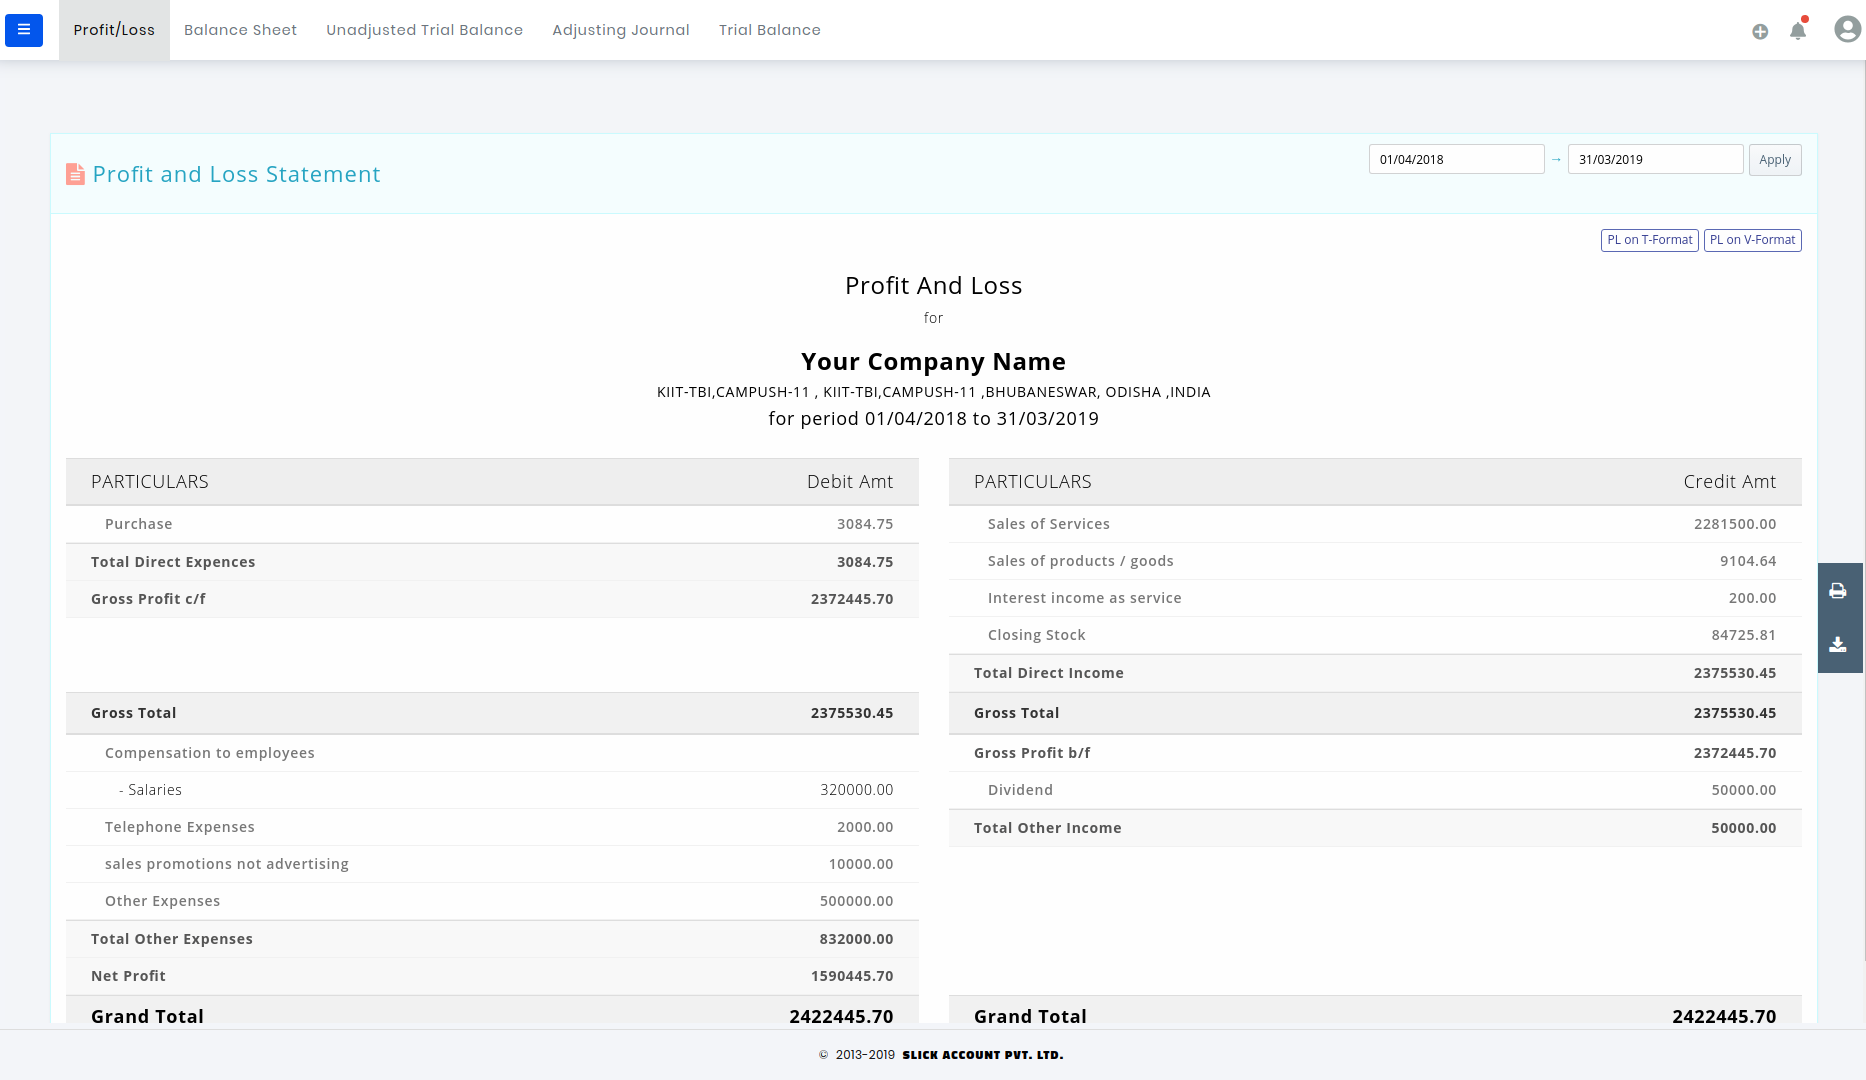Image resolution: width=1866 pixels, height=1080 pixels.
Task: Click Sales of products / goods row
Action: point(1375,561)
